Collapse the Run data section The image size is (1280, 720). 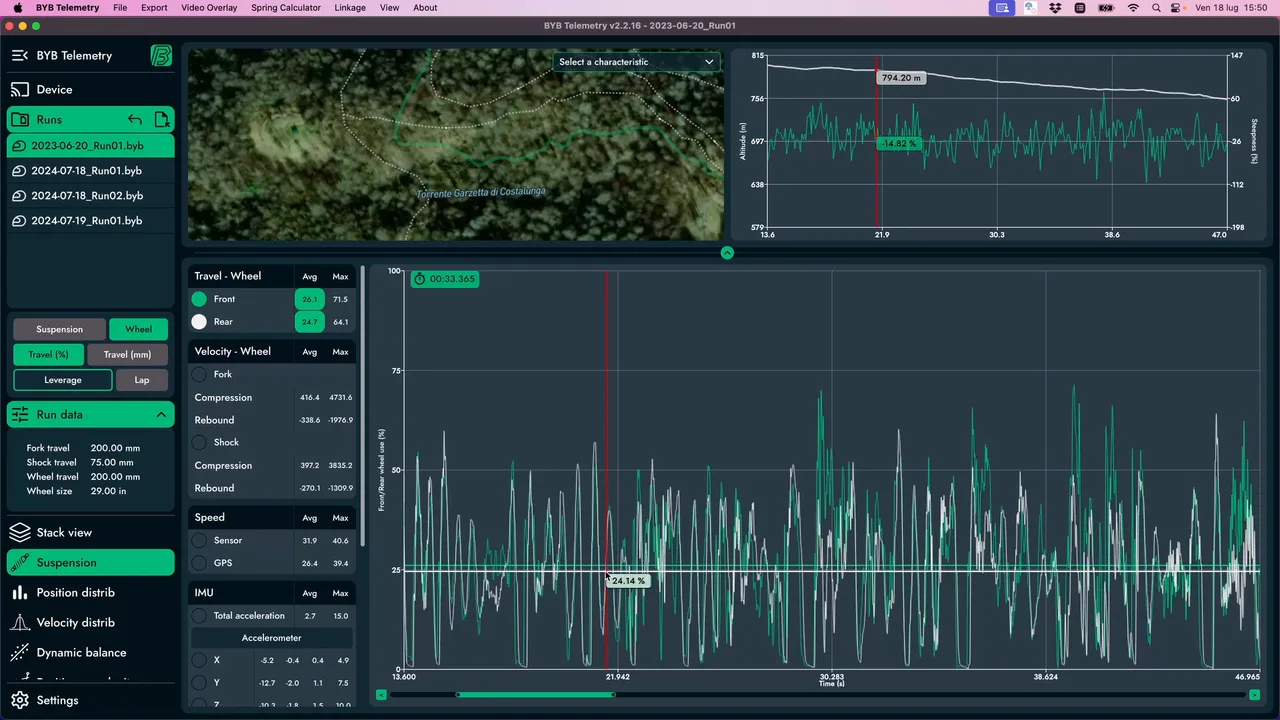click(x=161, y=414)
